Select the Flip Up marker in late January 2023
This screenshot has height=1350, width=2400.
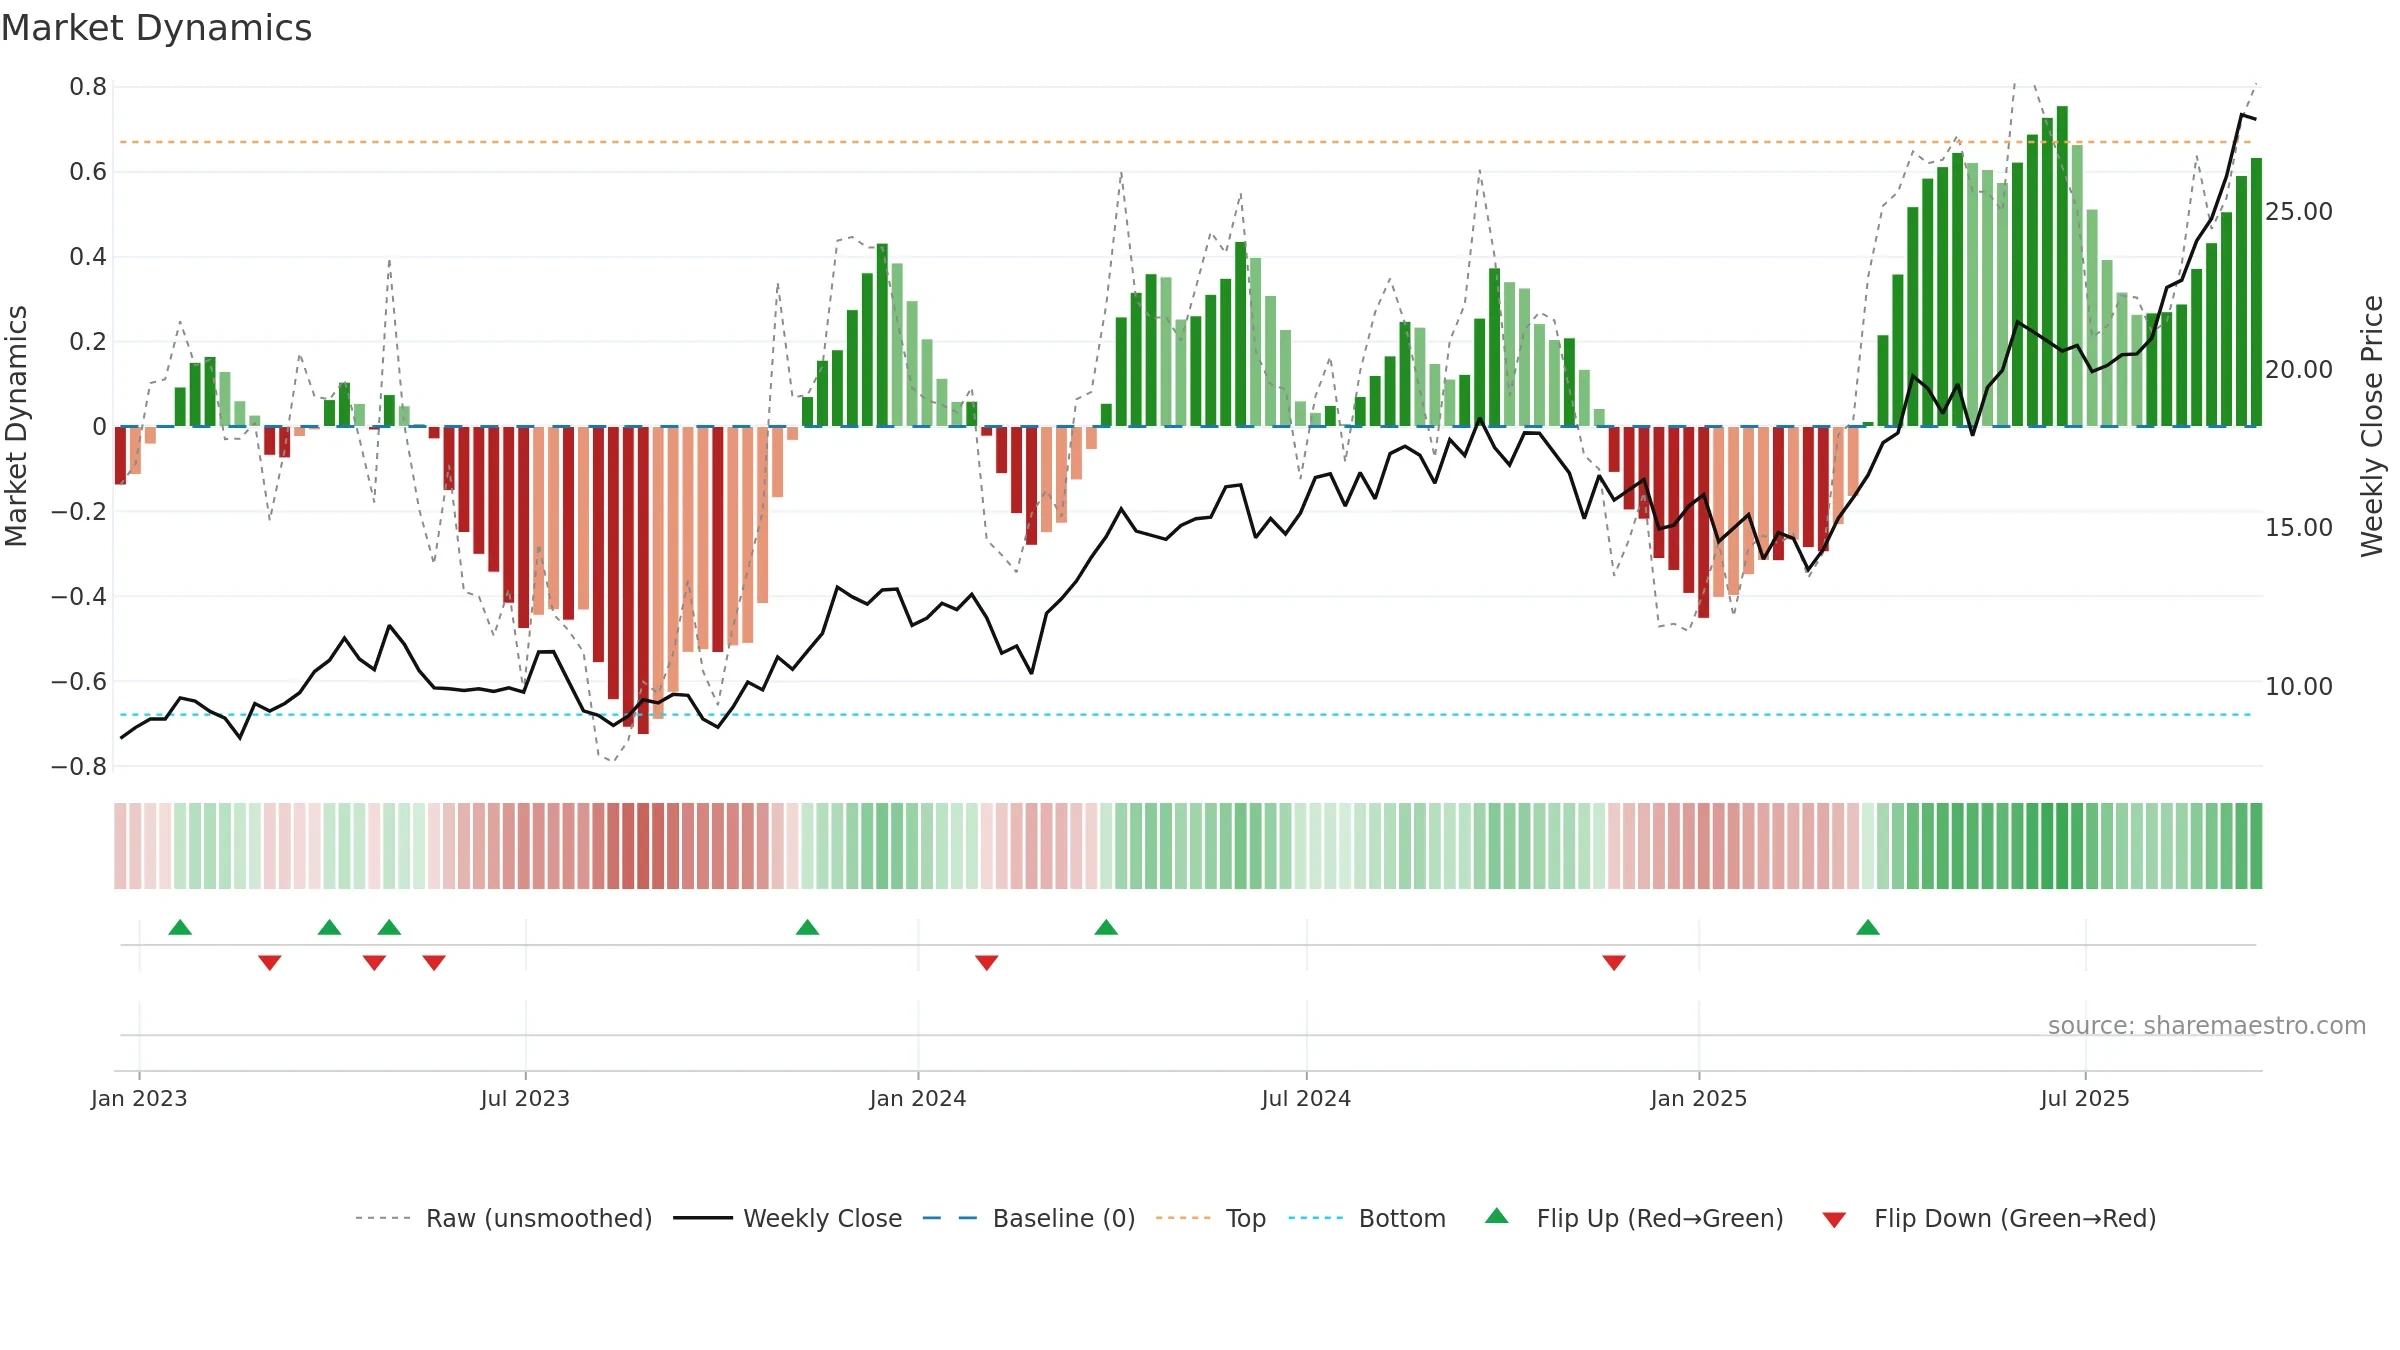[180, 927]
